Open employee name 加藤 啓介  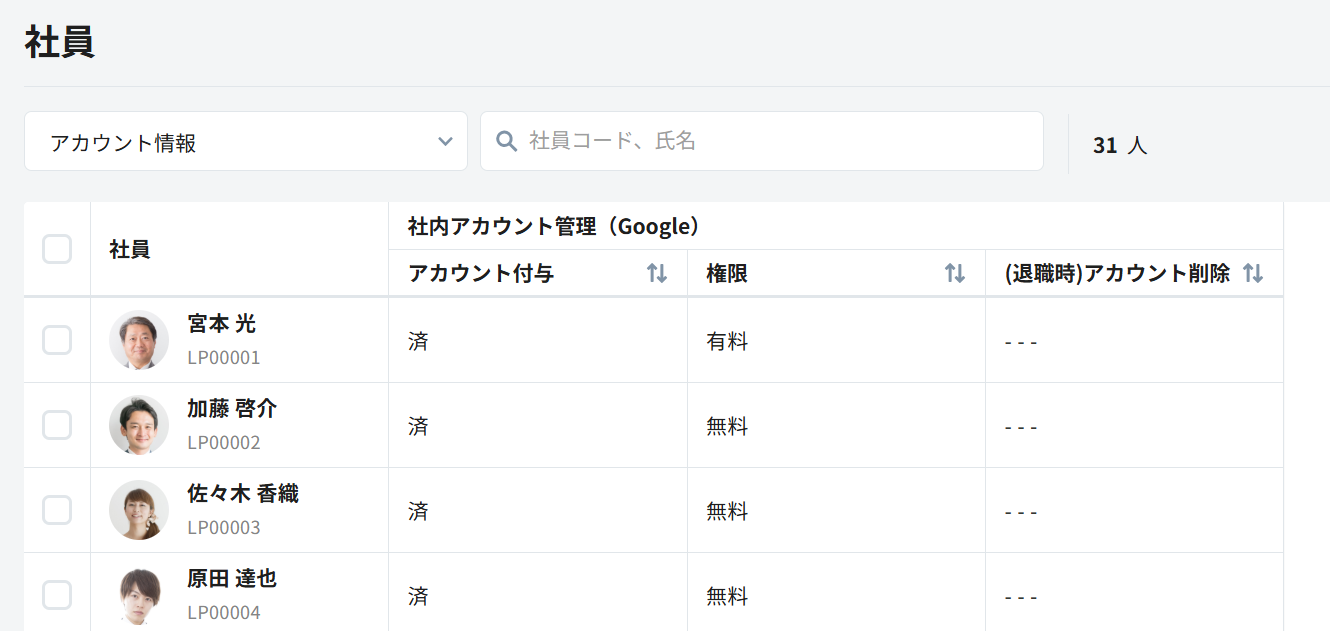232,409
